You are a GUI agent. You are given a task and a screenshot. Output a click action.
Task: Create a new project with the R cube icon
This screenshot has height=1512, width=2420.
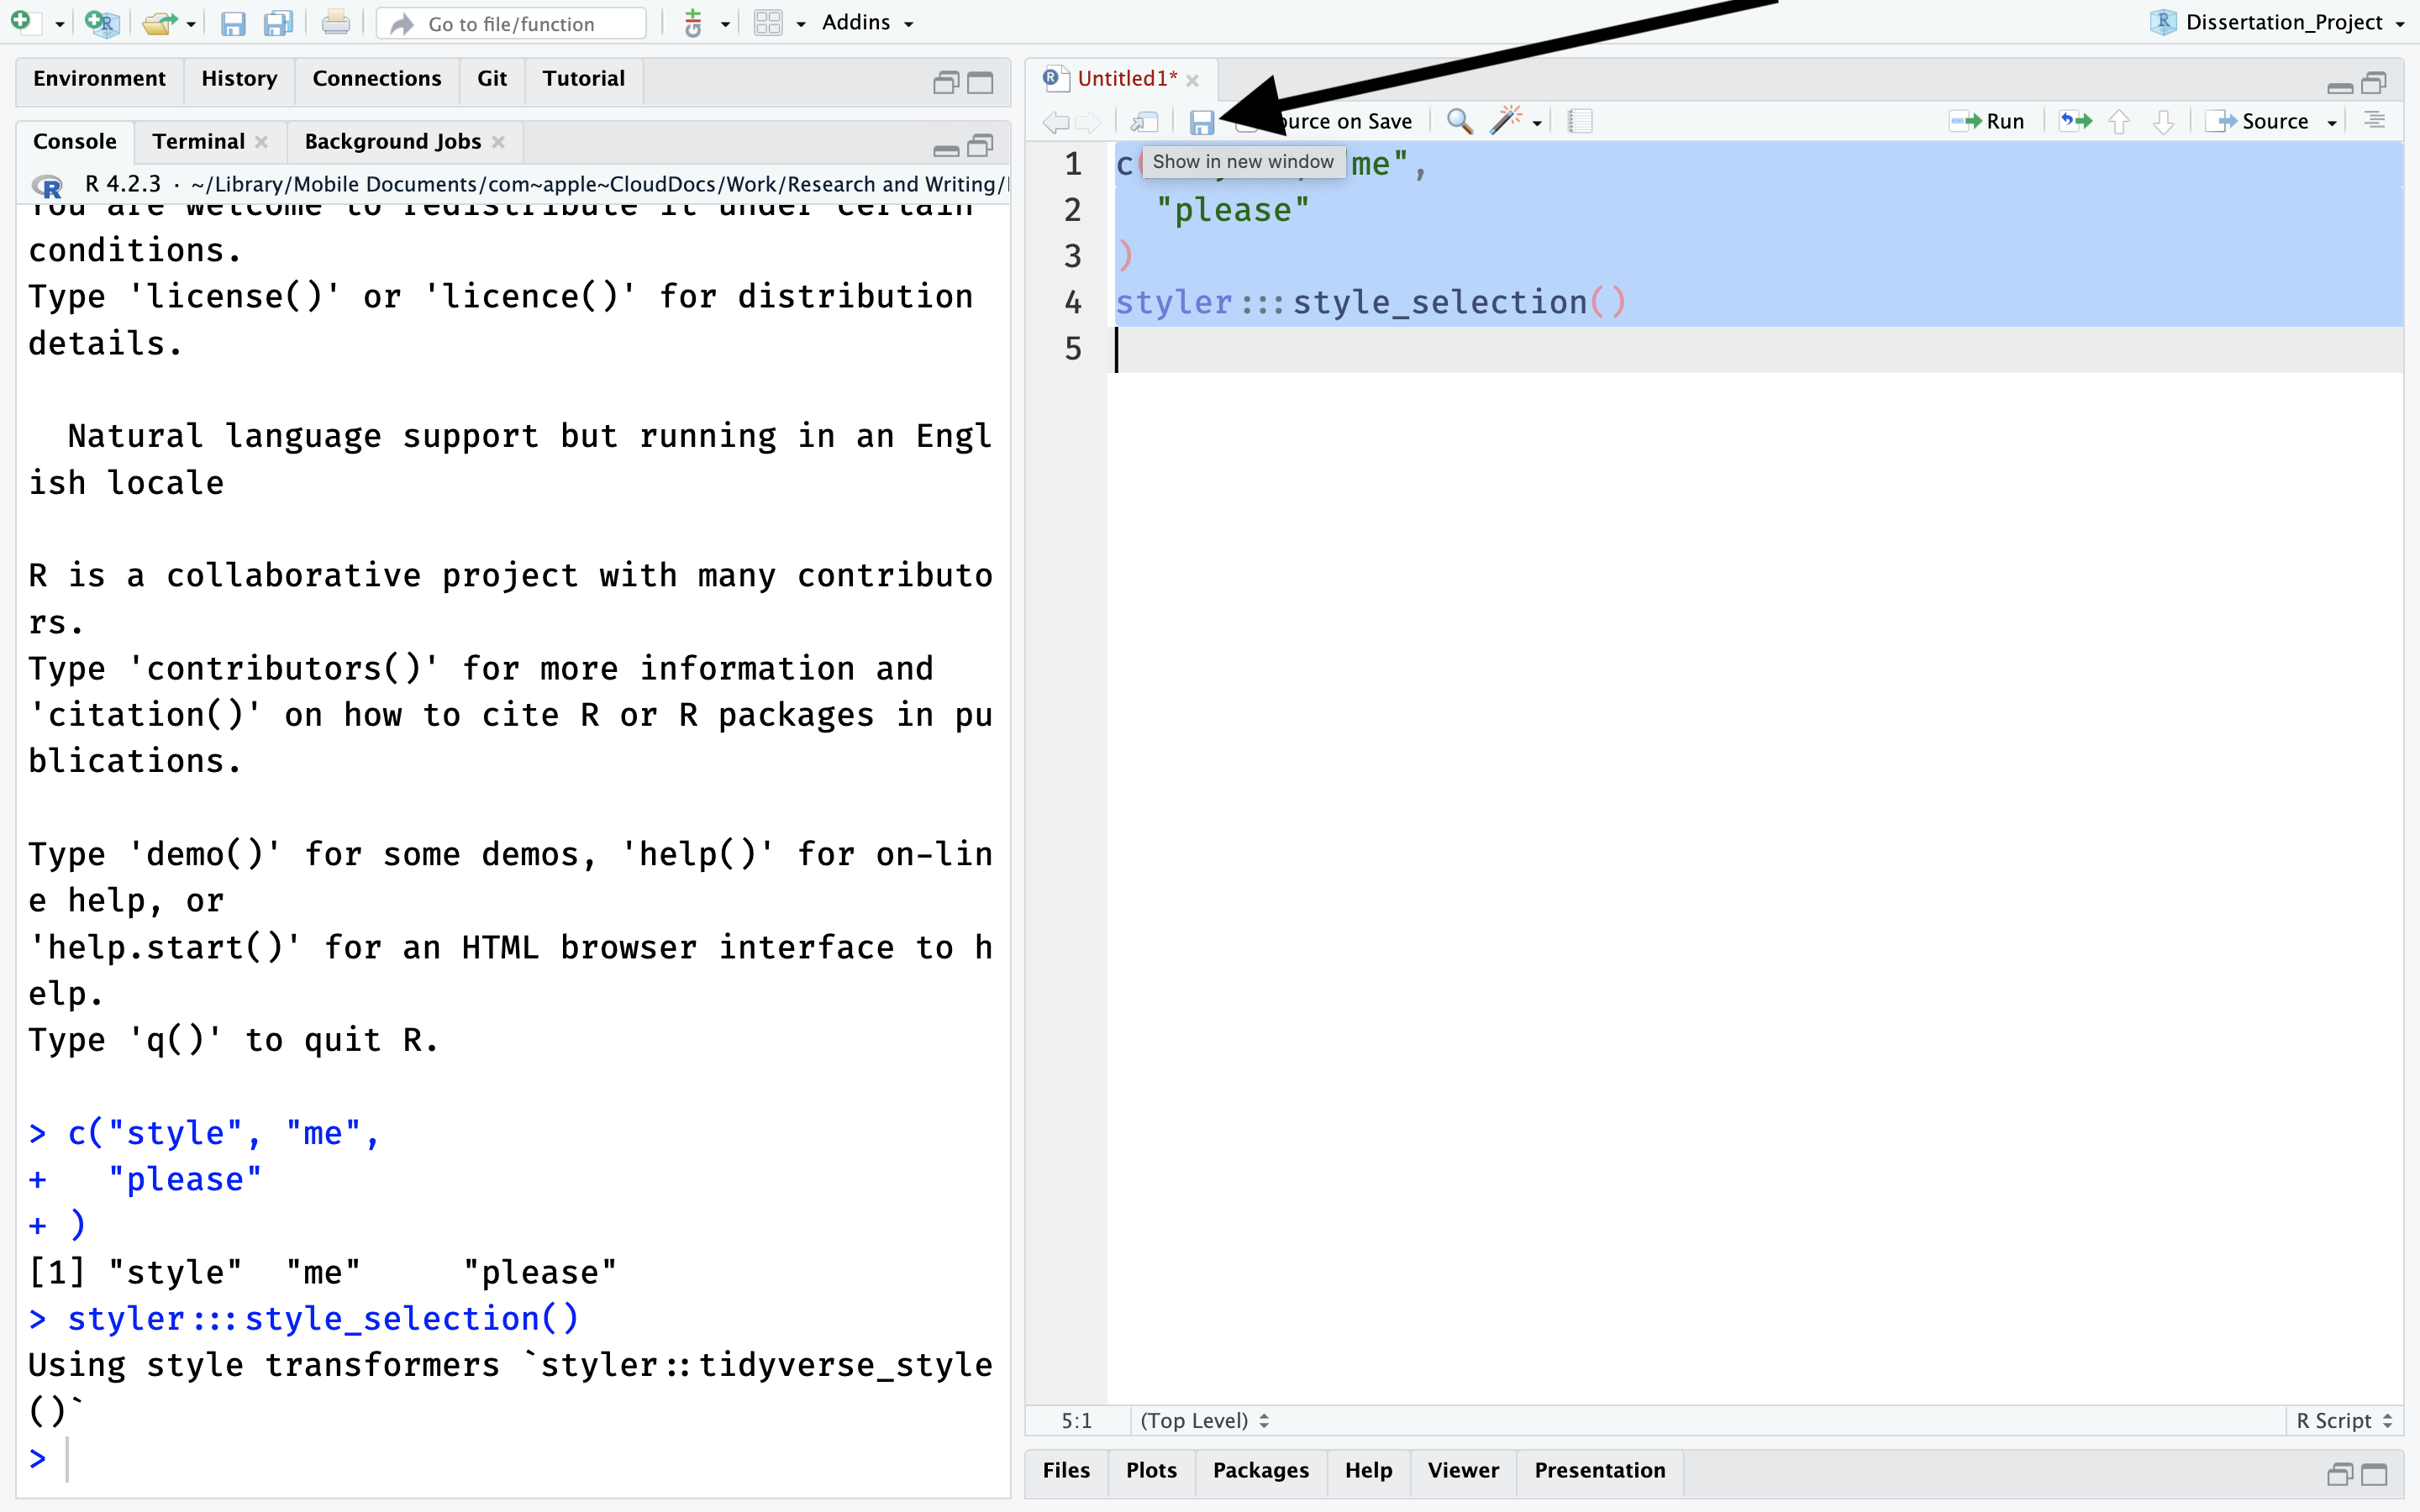[101, 22]
